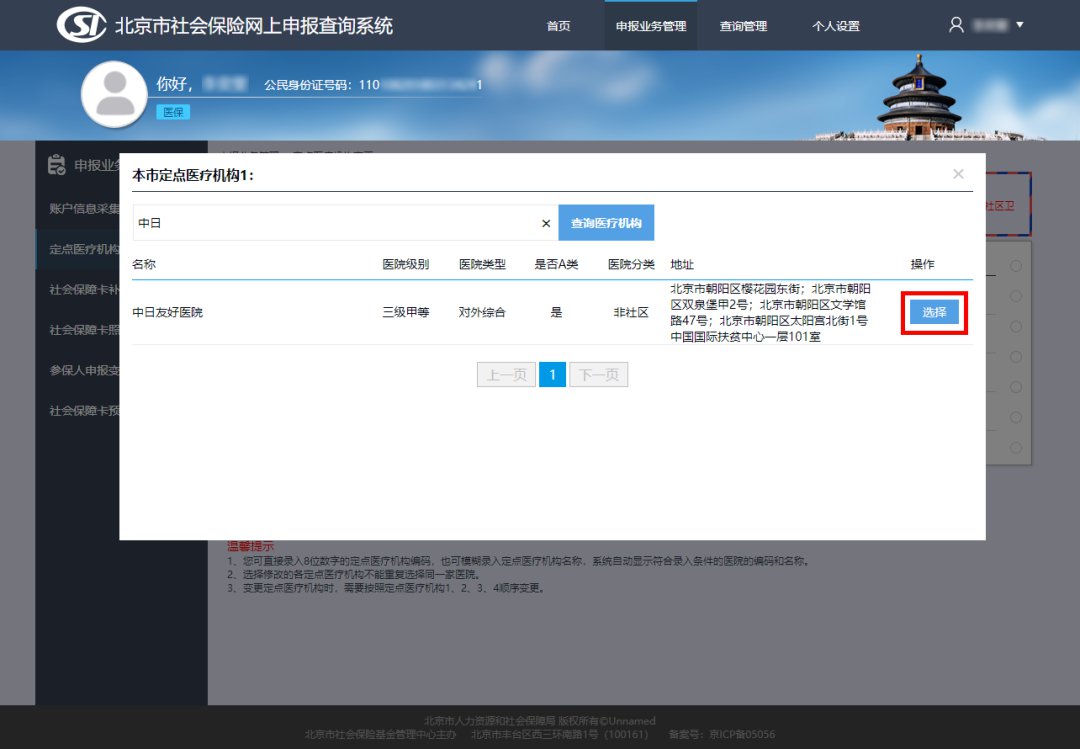Image resolution: width=1080 pixels, height=749 pixels.
Task: Close the 本市定点医疗机构1 dialog
Action: coord(958,174)
